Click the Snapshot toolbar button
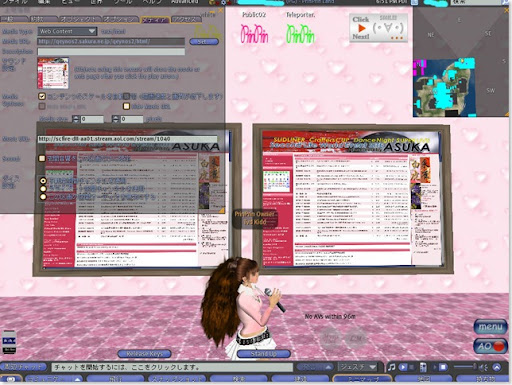The width and height of the screenshot is (512, 385). pyautogui.click(x=176, y=379)
